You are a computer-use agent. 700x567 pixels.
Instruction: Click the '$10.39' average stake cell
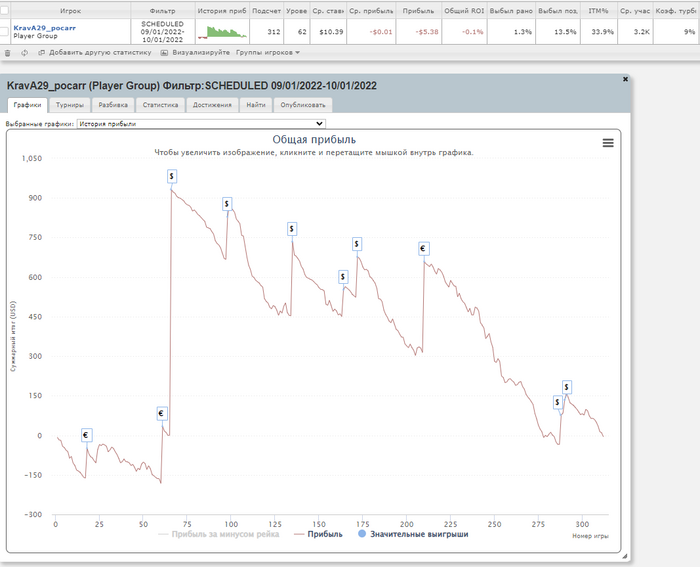pyautogui.click(x=328, y=32)
